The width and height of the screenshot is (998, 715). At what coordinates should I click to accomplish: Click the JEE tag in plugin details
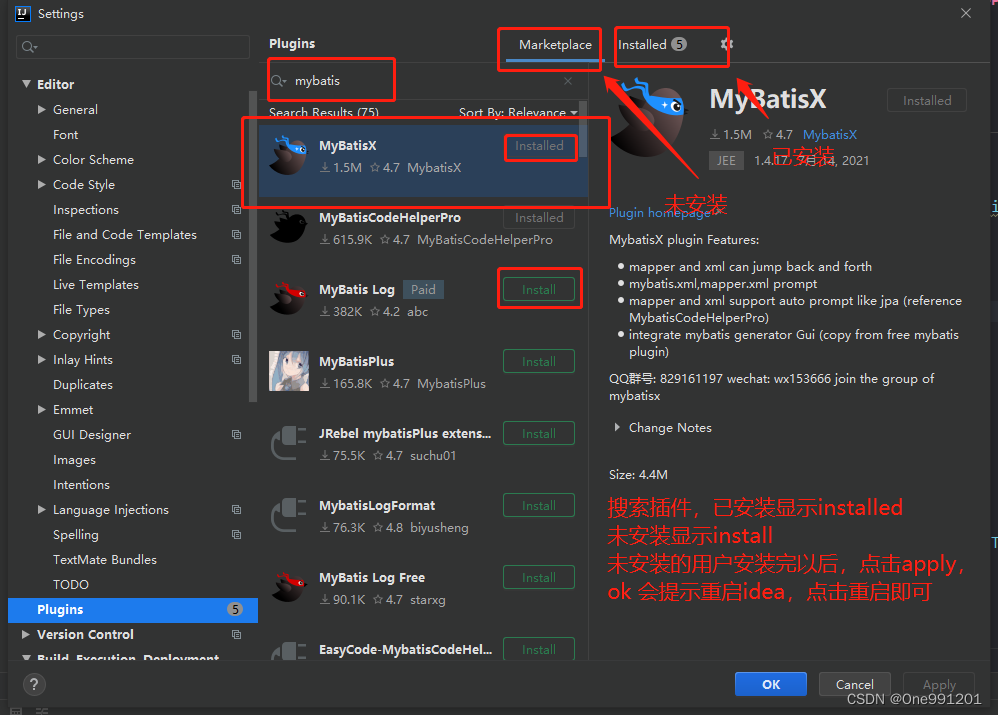726,160
